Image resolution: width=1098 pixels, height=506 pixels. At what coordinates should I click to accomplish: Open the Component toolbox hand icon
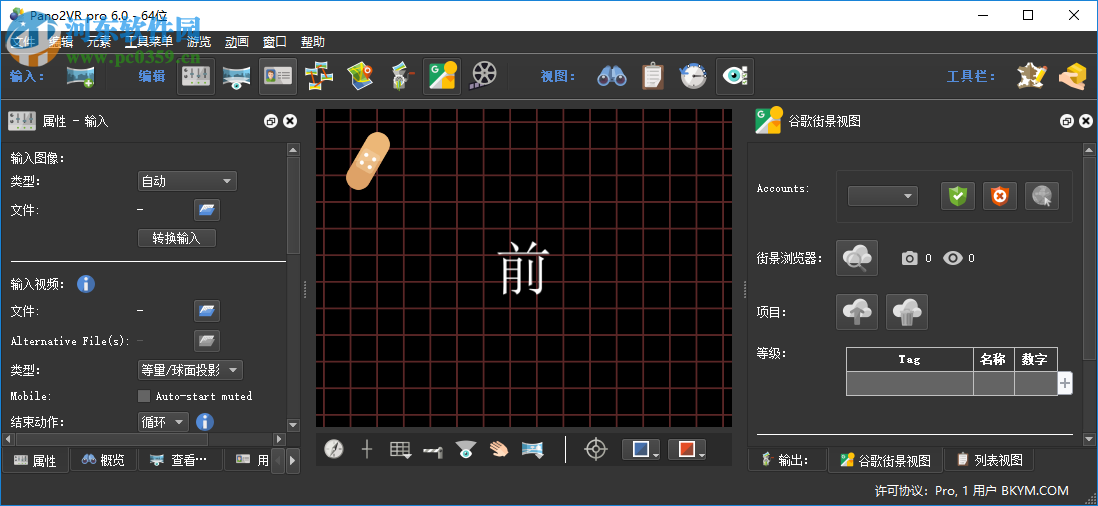1071,76
